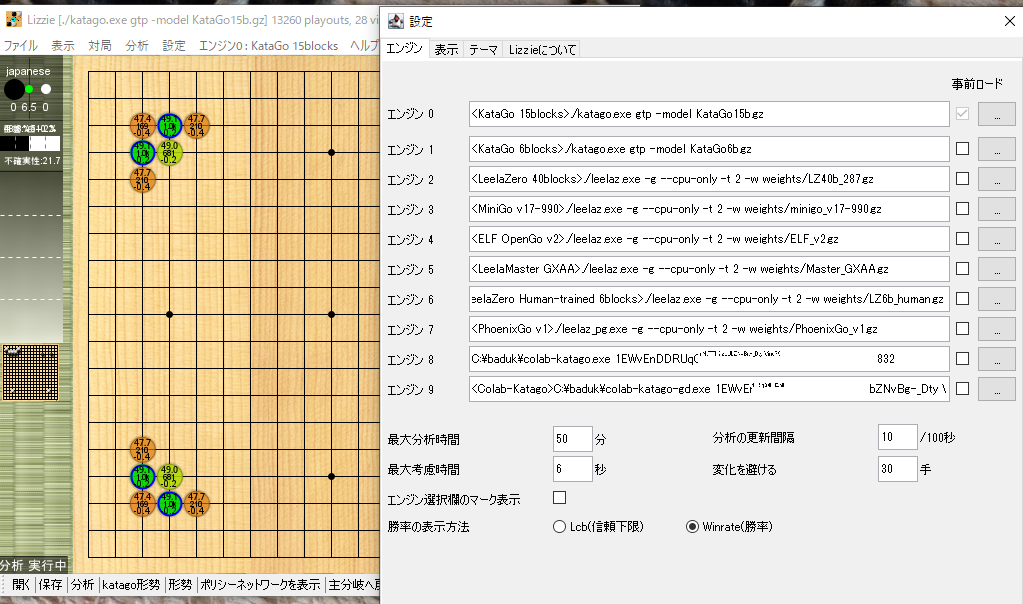The width and height of the screenshot is (1023, 604).
Task: Edit the エンジン 9 Colab-Katago command field
Action: [x=709, y=389]
